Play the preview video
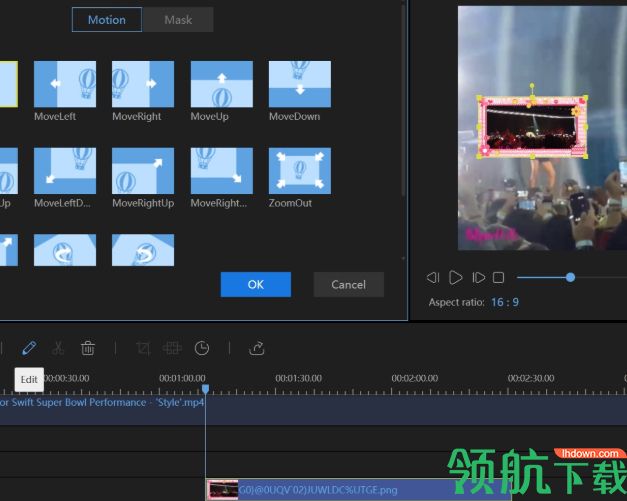This screenshot has width=627, height=501. click(455, 277)
